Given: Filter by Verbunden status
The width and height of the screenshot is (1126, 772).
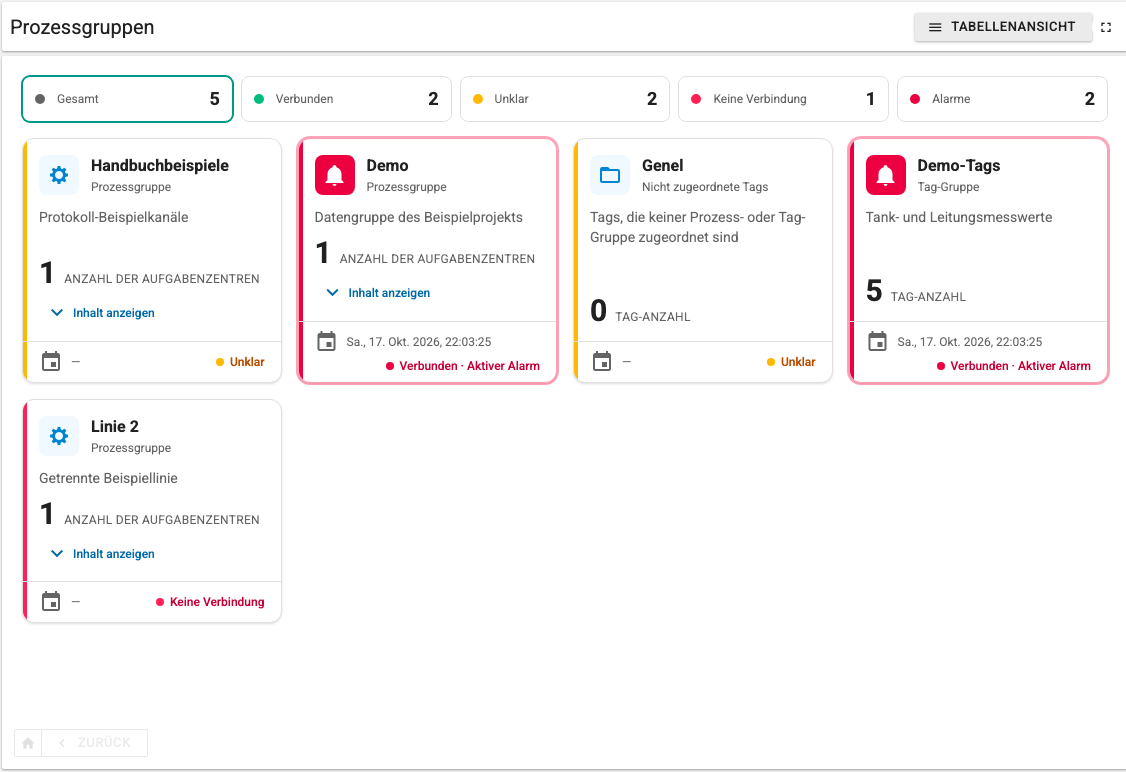Looking at the screenshot, I should point(346,99).
